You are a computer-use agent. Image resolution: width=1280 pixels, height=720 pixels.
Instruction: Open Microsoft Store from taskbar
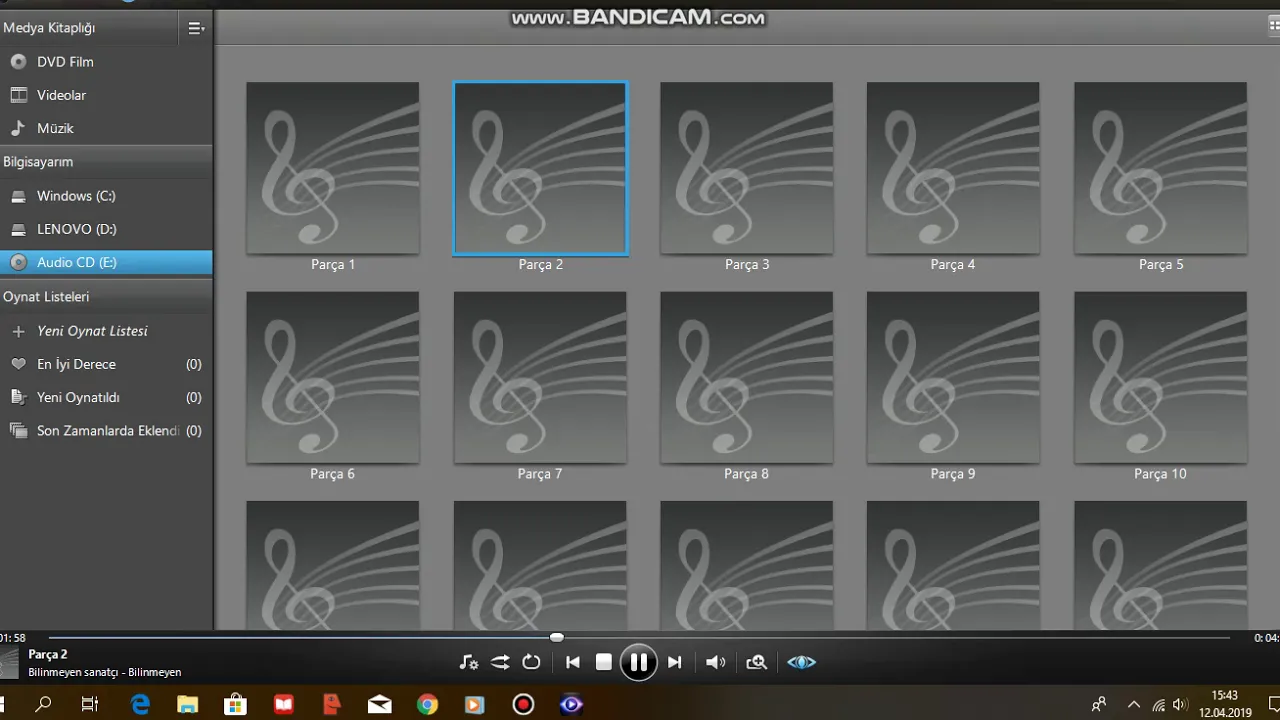coord(235,704)
